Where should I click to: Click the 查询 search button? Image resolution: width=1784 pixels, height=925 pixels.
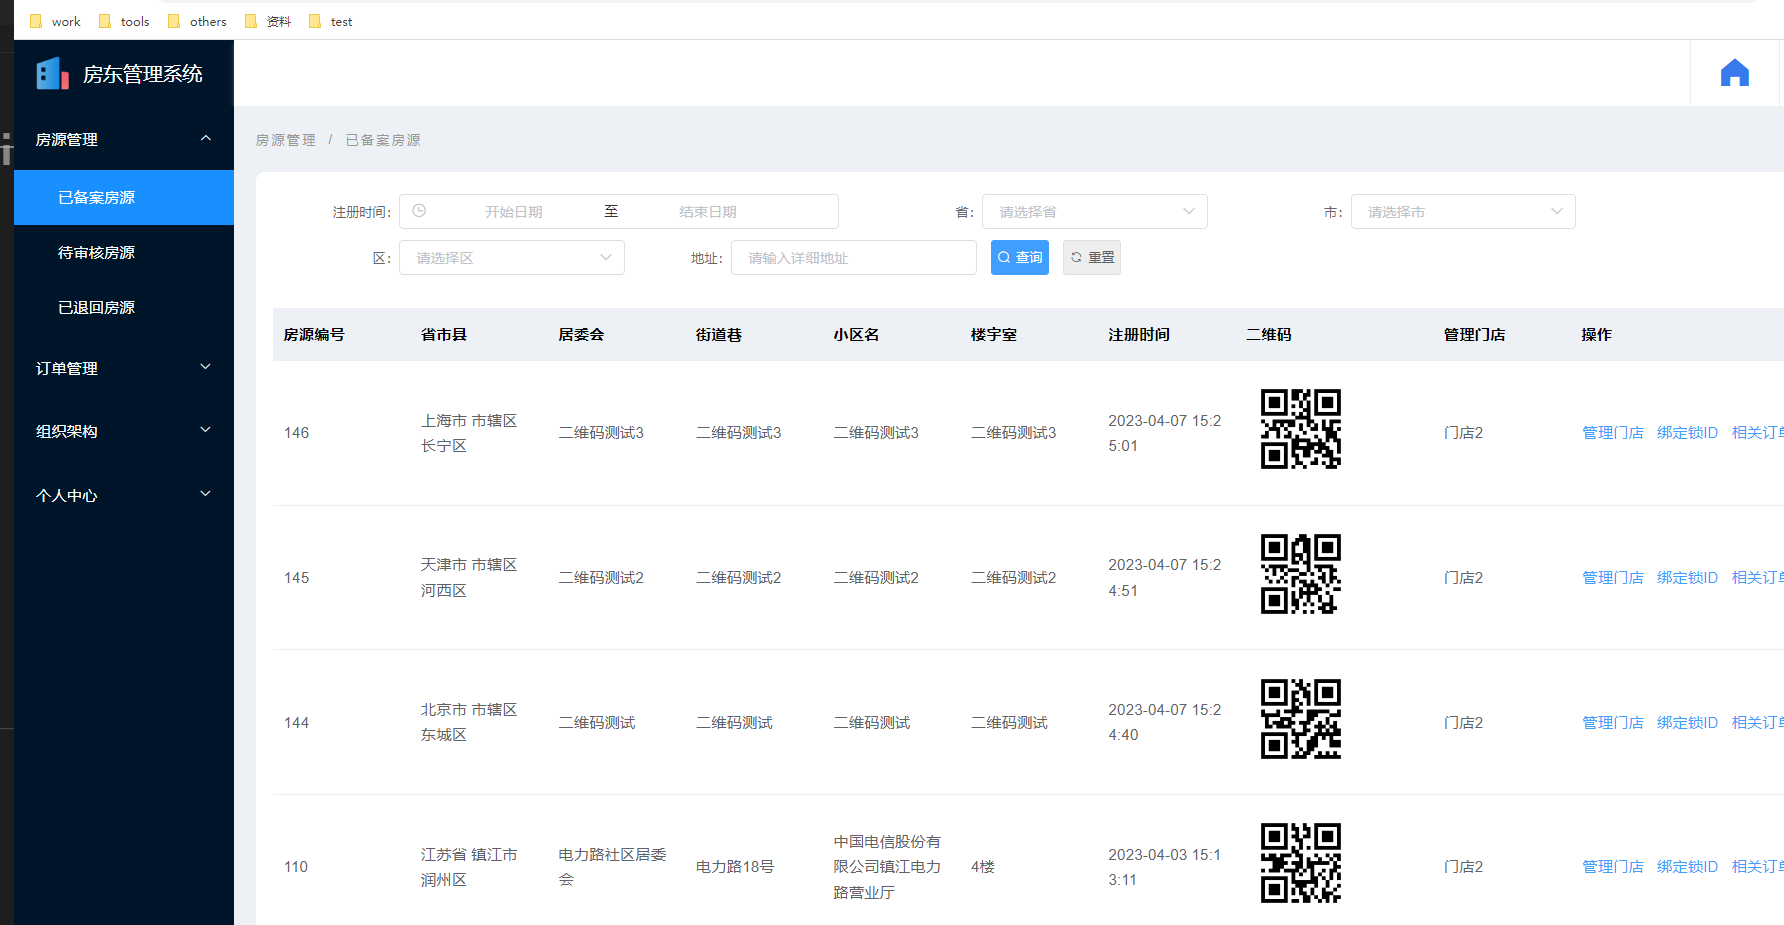(1020, 257)
